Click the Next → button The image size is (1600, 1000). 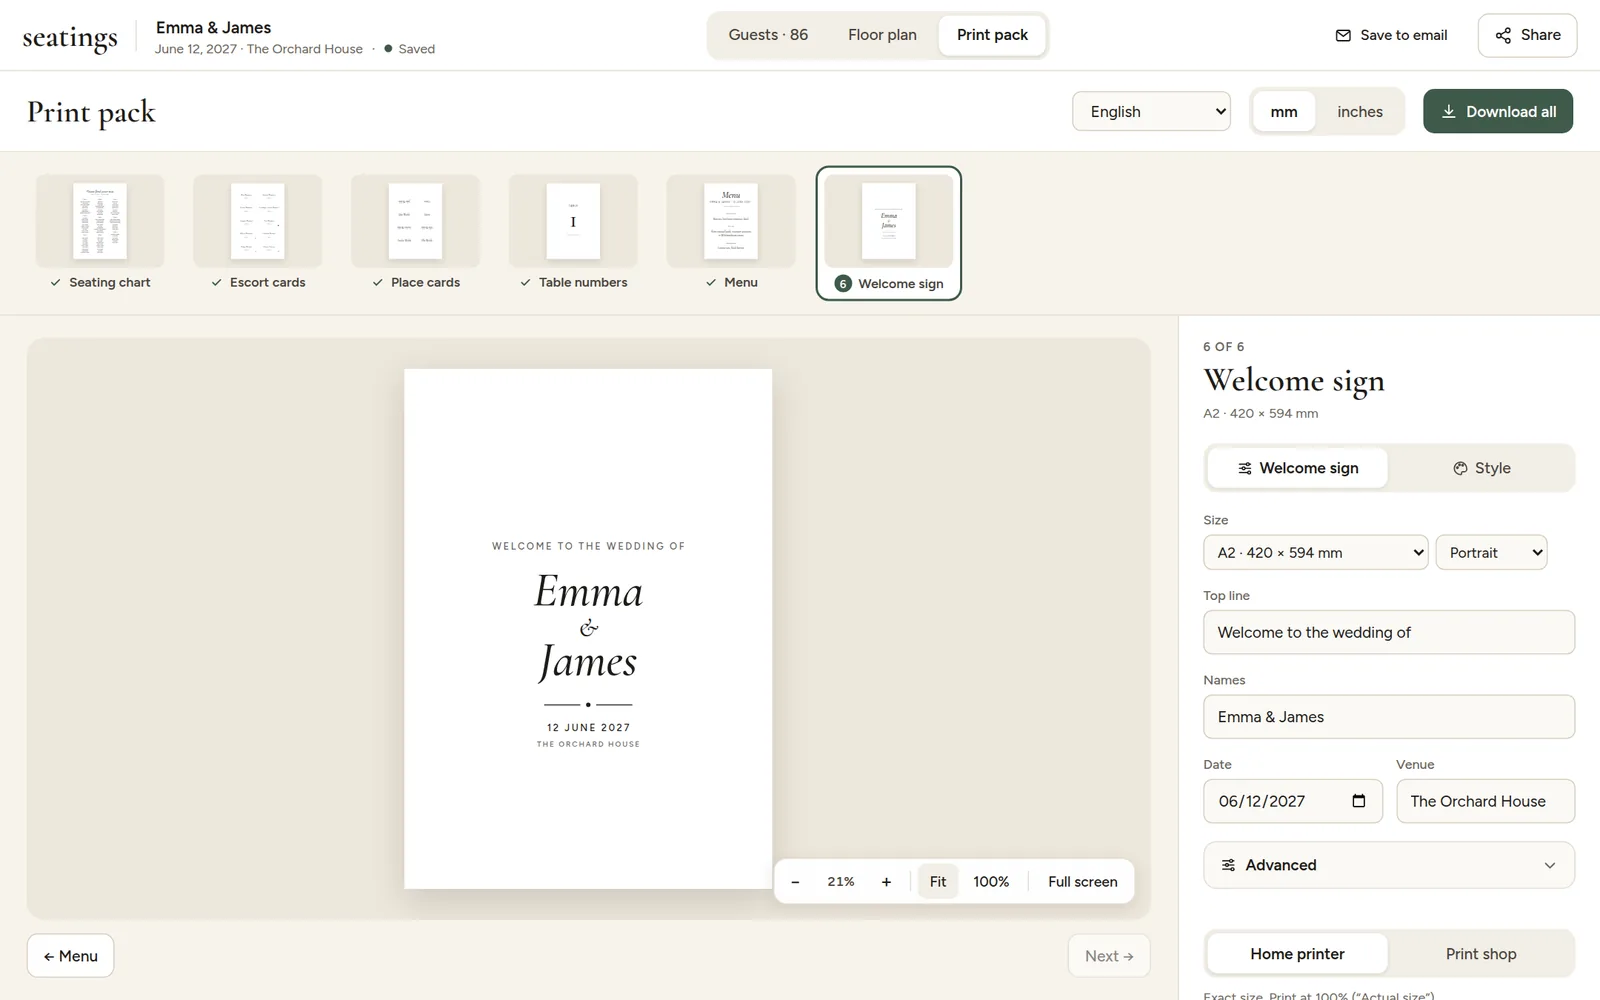[1109, 956]
